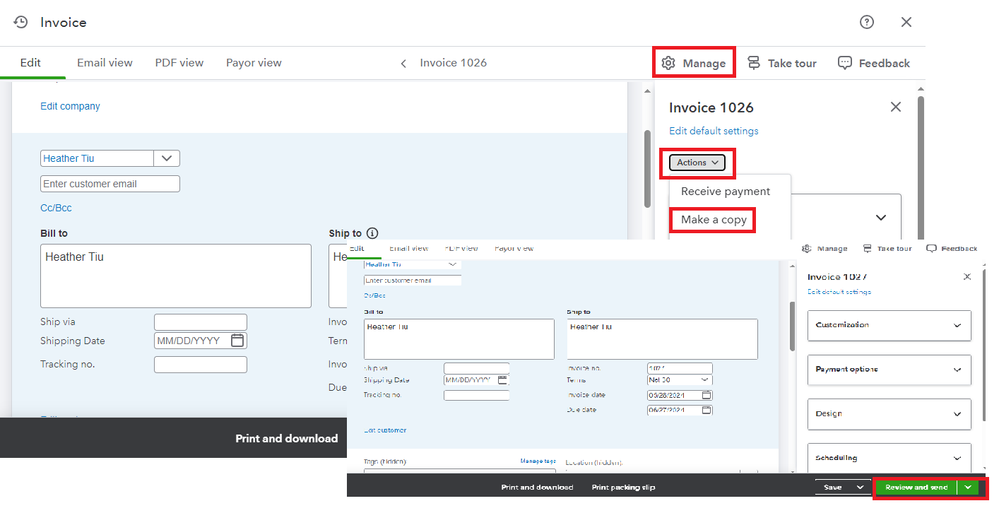
Task: Click Bill to address box in Invoice 1026
Action: pyautogui.click(x=176, y=276)
